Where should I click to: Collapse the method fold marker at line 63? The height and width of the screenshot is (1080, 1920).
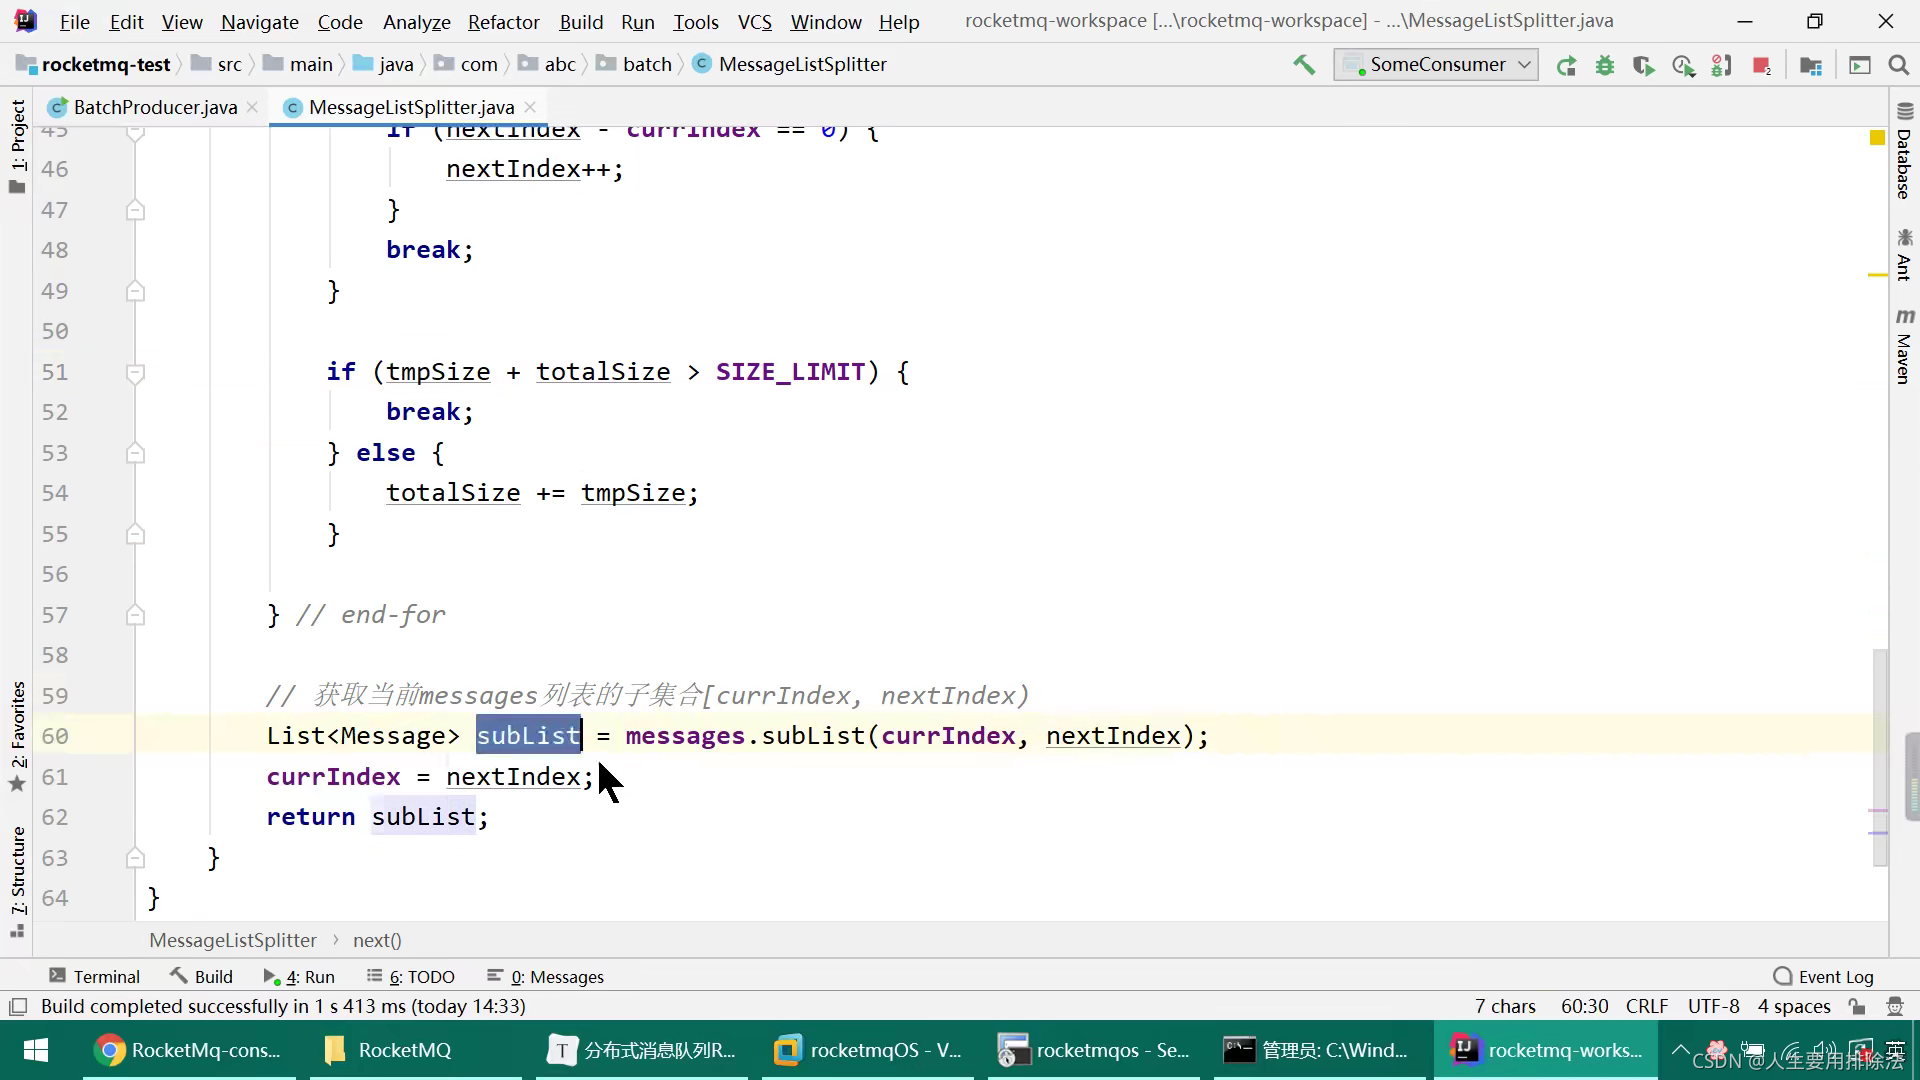pyautogui.click(x=136, y=858)
